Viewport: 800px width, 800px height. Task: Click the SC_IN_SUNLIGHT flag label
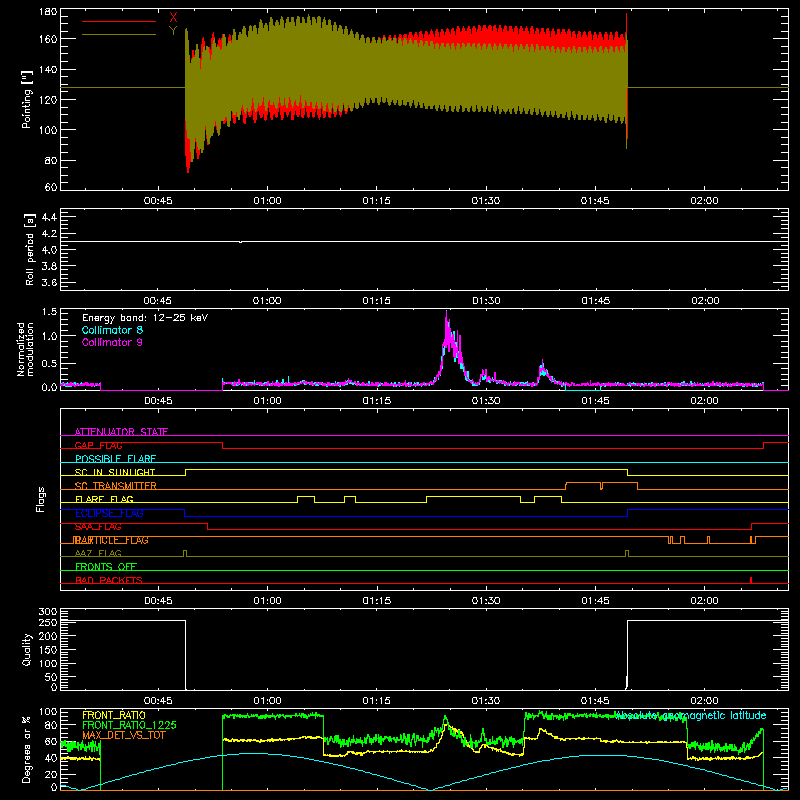pyautogui.click(x=115, y=472)
